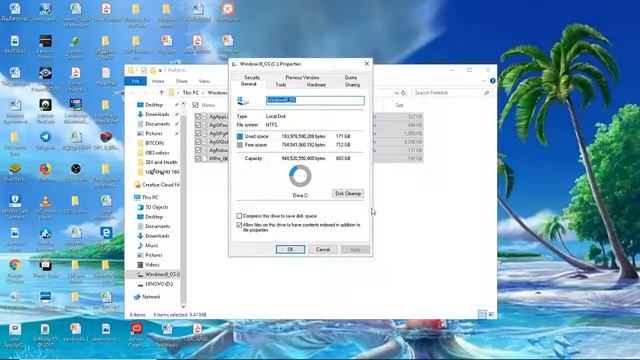Open the File menu in Explorer
This screenshot has width=640, height=360.
136,81
